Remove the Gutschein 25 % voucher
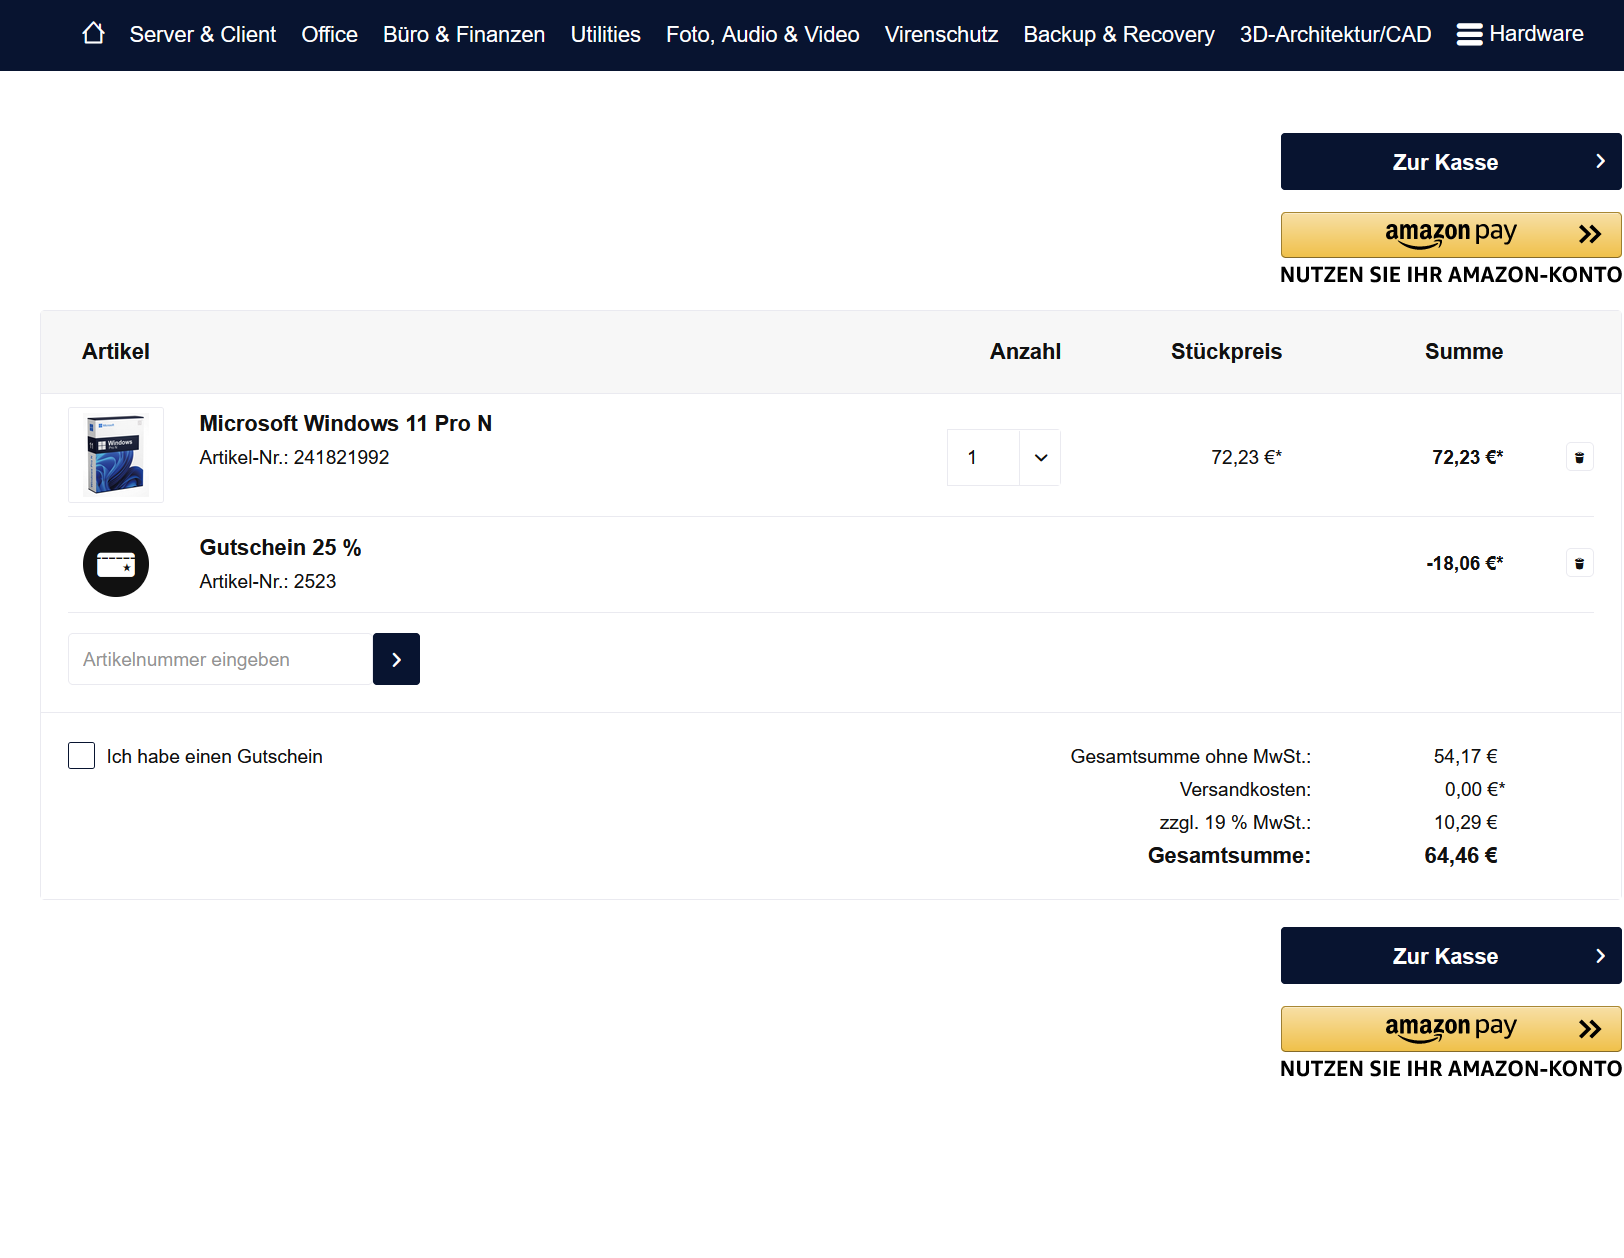1624x1258 pixels. [x=1580, y=563]
